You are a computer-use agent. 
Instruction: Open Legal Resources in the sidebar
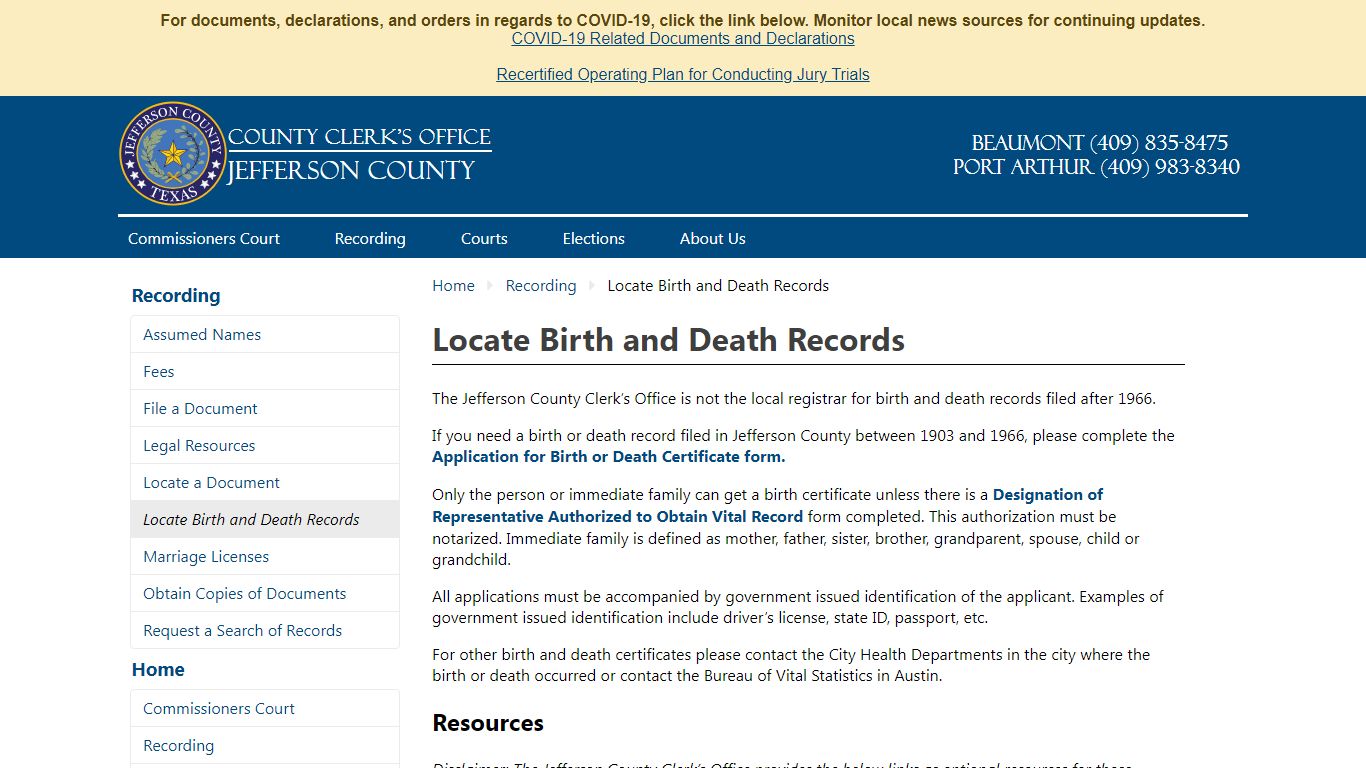[x=265, y=445]
